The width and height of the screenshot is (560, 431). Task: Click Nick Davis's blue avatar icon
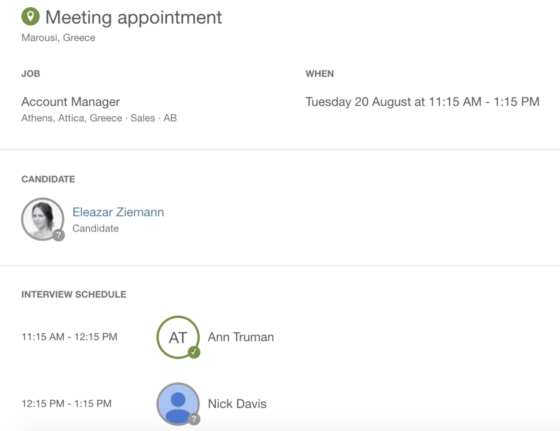coord(178,404)
